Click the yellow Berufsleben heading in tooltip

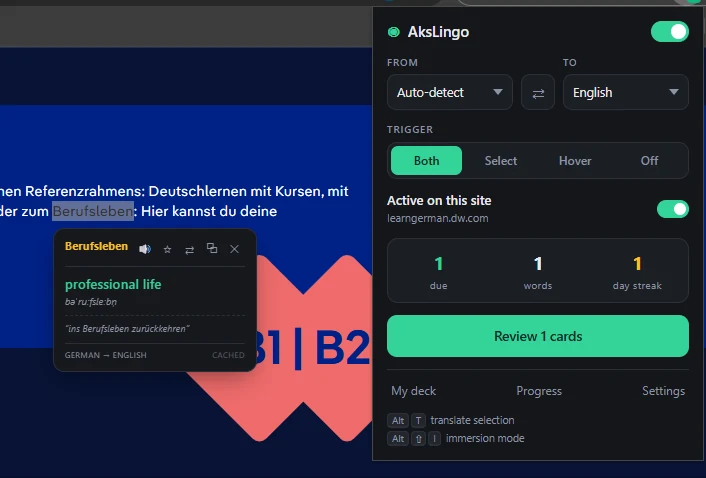coord(96,246)
